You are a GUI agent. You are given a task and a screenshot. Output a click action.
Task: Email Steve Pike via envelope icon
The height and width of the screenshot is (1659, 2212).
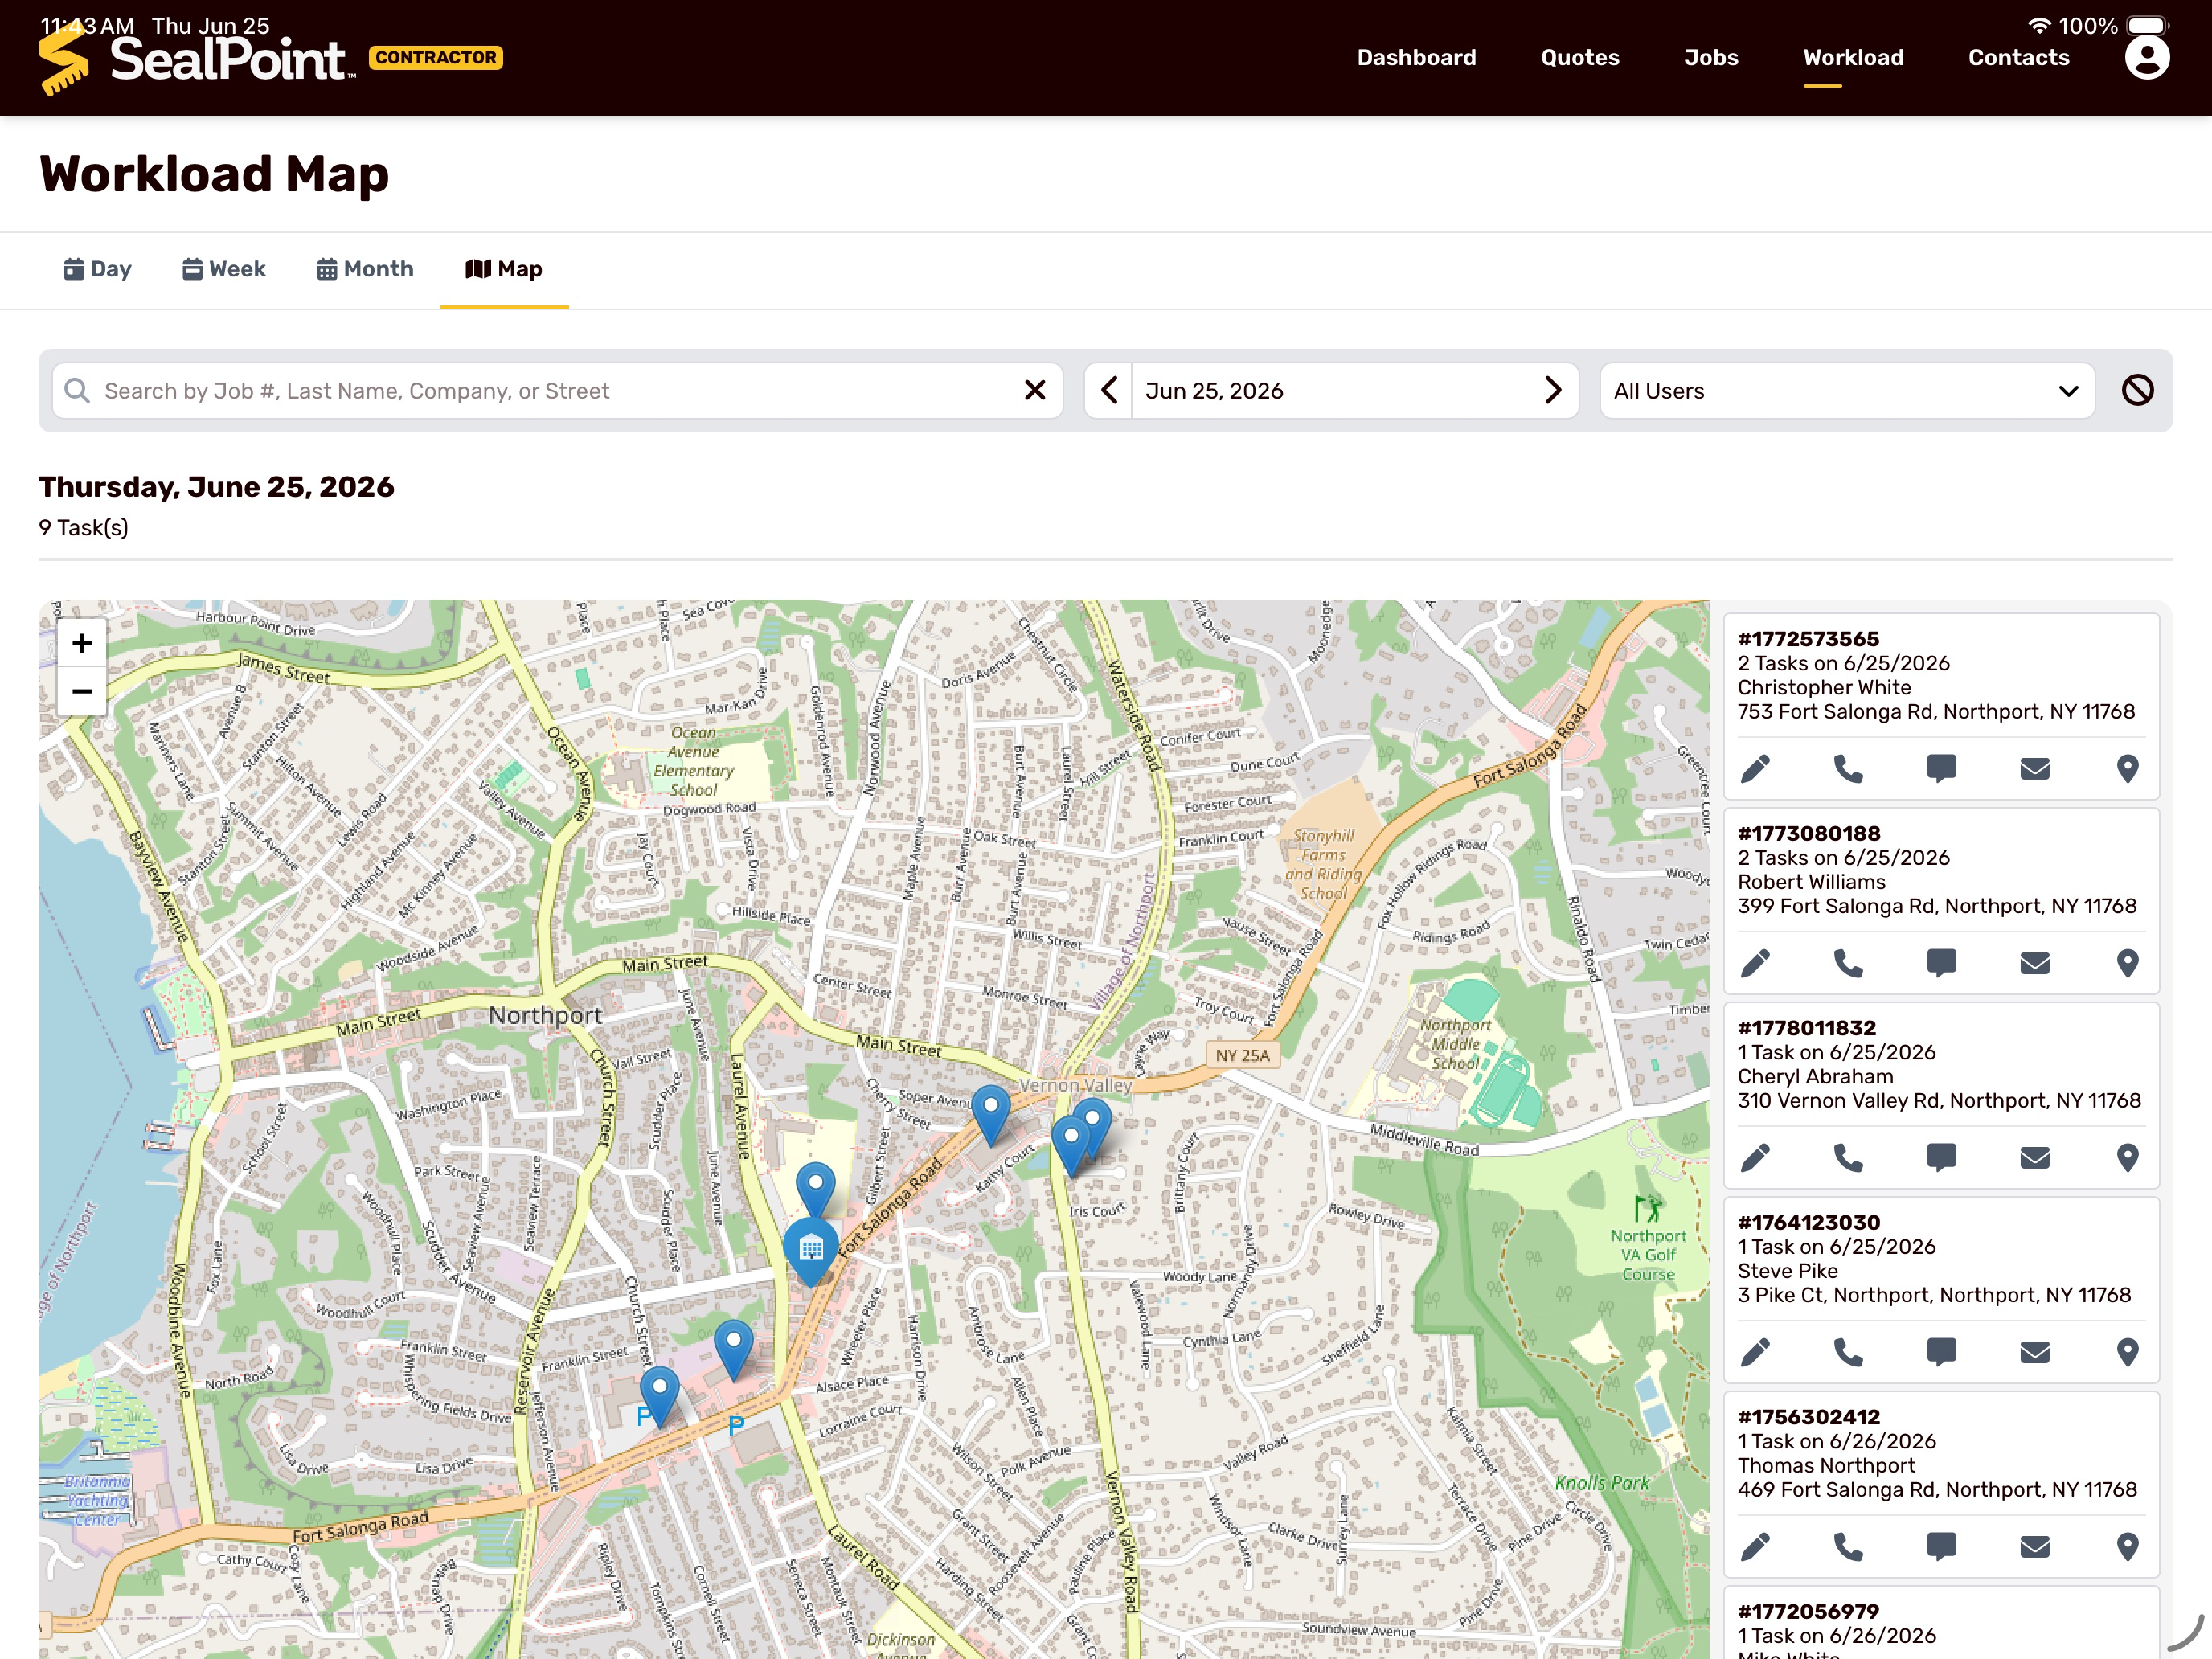pyautogui.click(x=2034, y=1352)
